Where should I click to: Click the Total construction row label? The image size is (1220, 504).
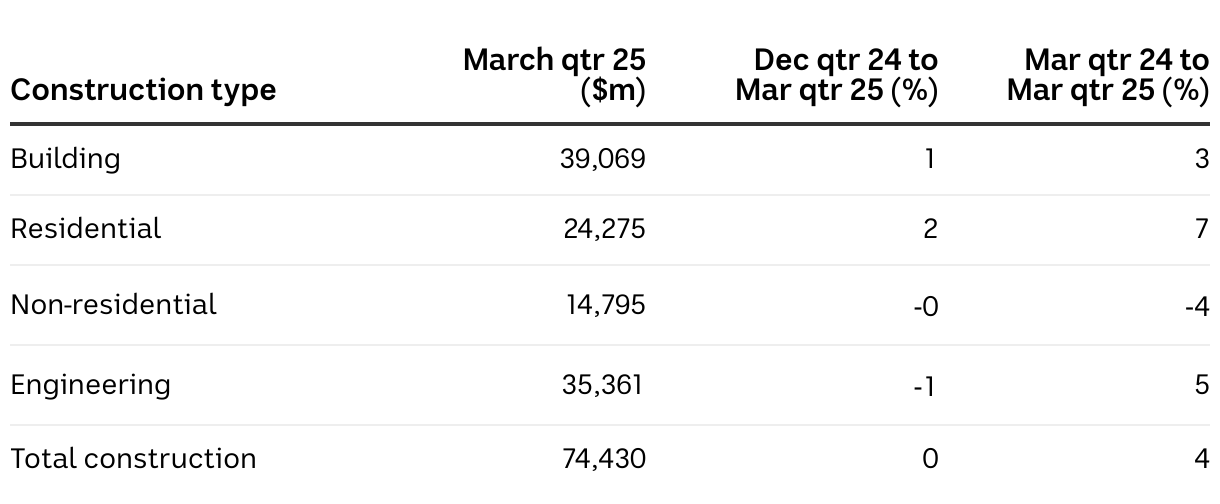133,459
